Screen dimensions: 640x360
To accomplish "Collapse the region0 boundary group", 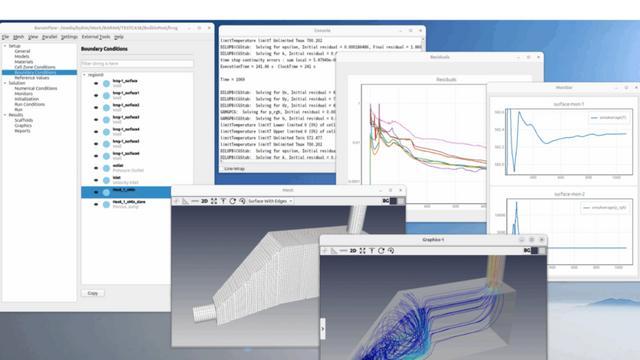I will [84, 75].
